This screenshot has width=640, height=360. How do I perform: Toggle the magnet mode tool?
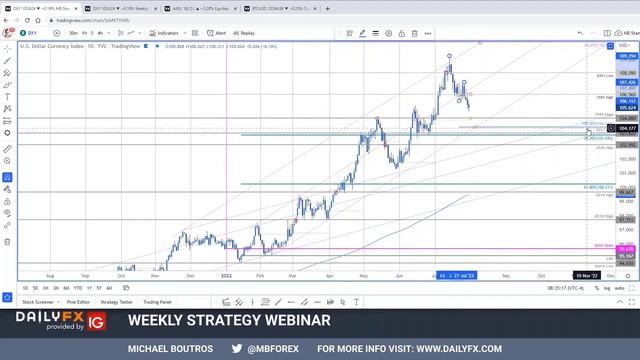click(7, 177)
